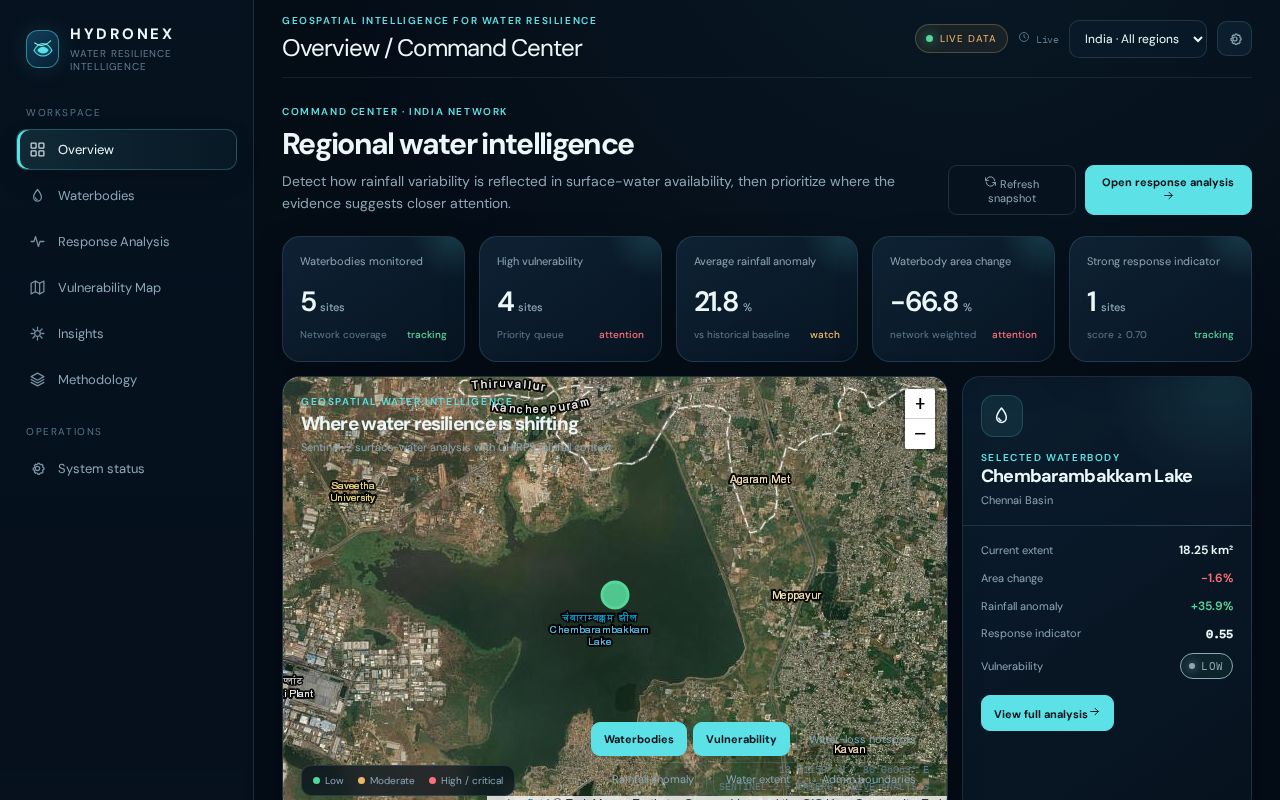Click the Methodology layers icon
This screenshot has width=1280, height=800.
pyautogui.click(x=38, y=380)
